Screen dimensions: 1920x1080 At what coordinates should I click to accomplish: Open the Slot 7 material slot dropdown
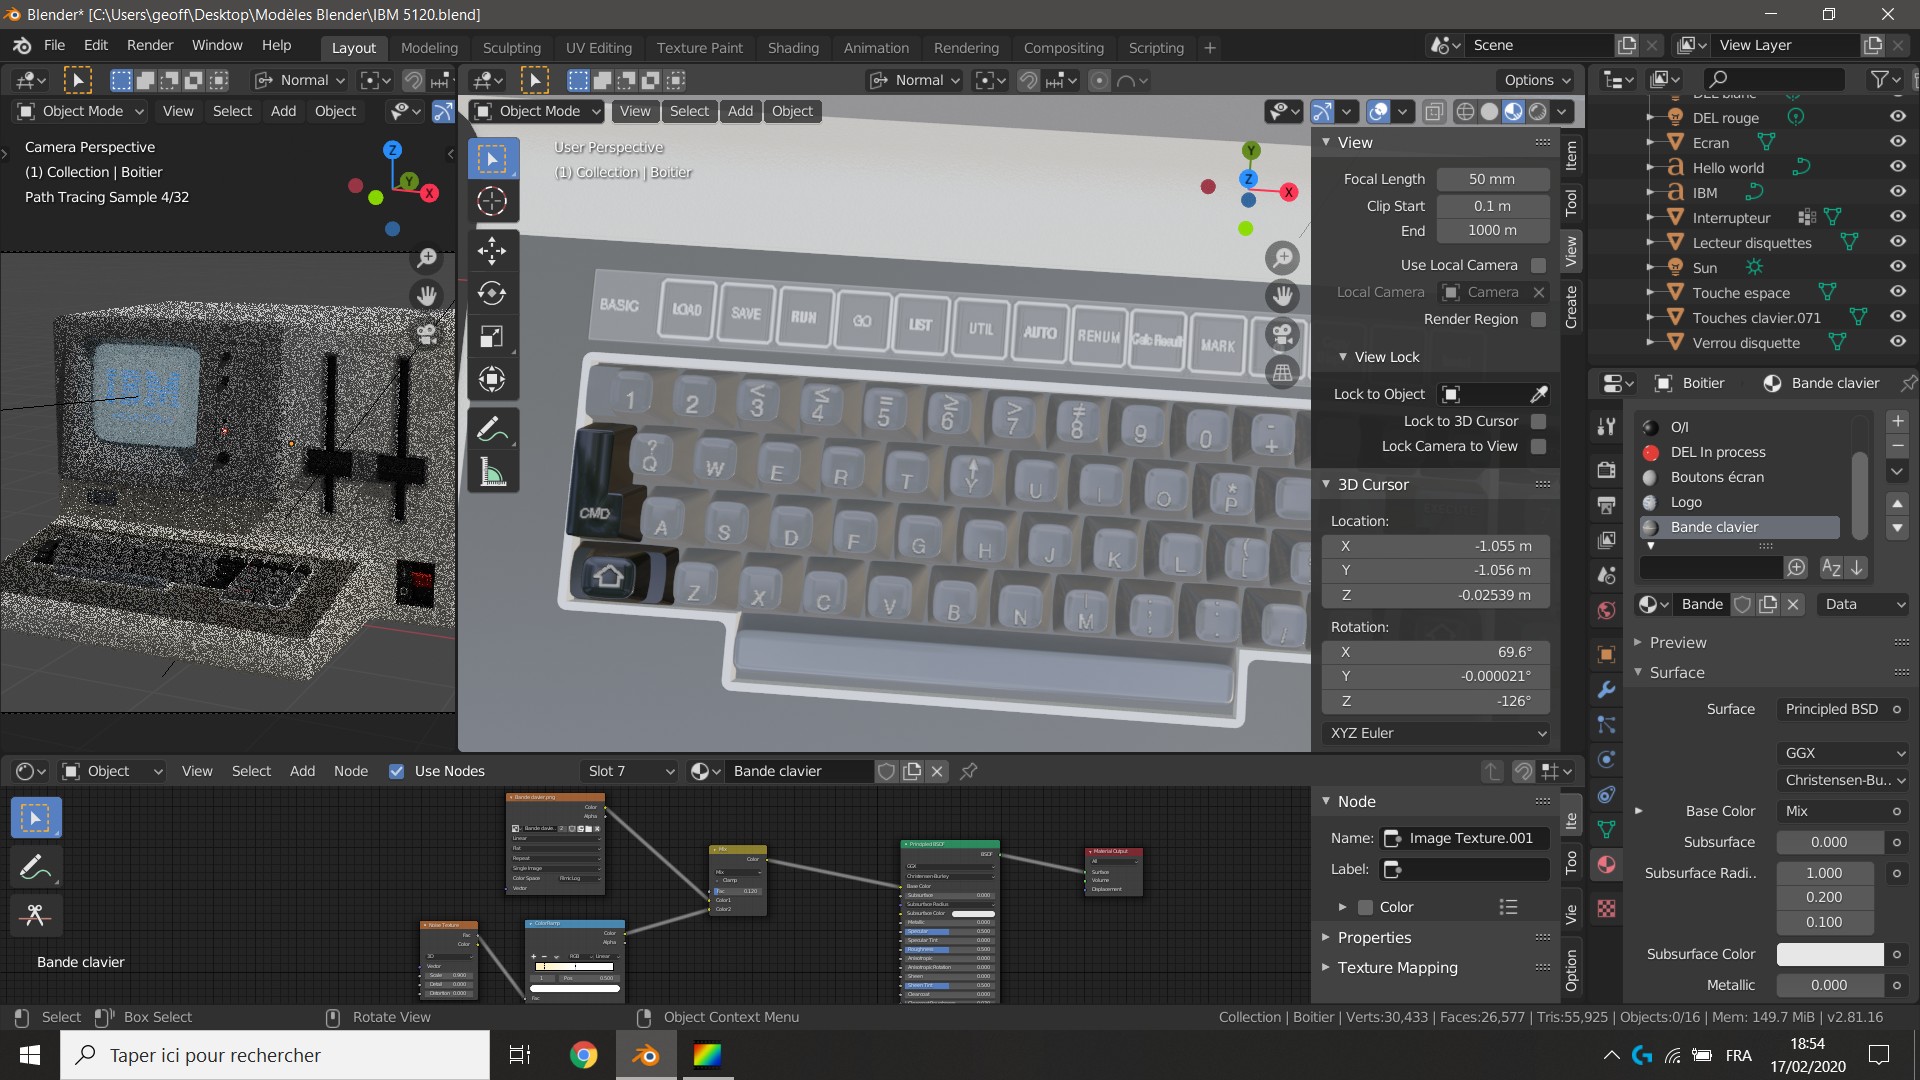click(630, 771)
